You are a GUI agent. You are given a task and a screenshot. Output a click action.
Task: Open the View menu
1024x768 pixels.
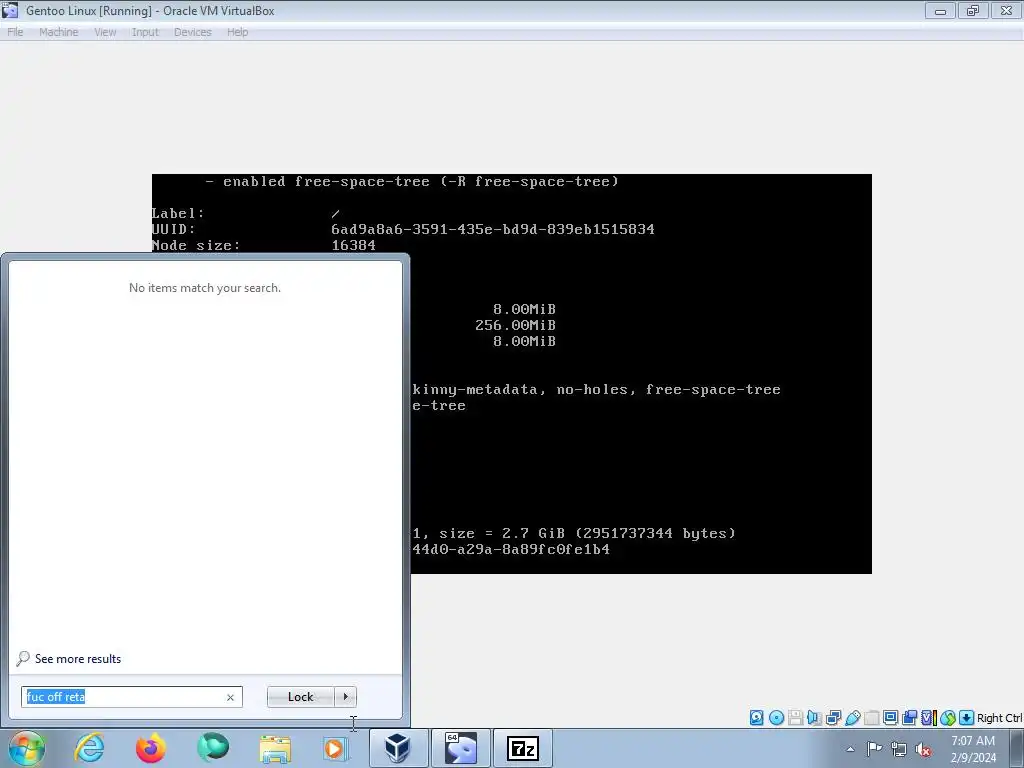[x=105, y=32]
